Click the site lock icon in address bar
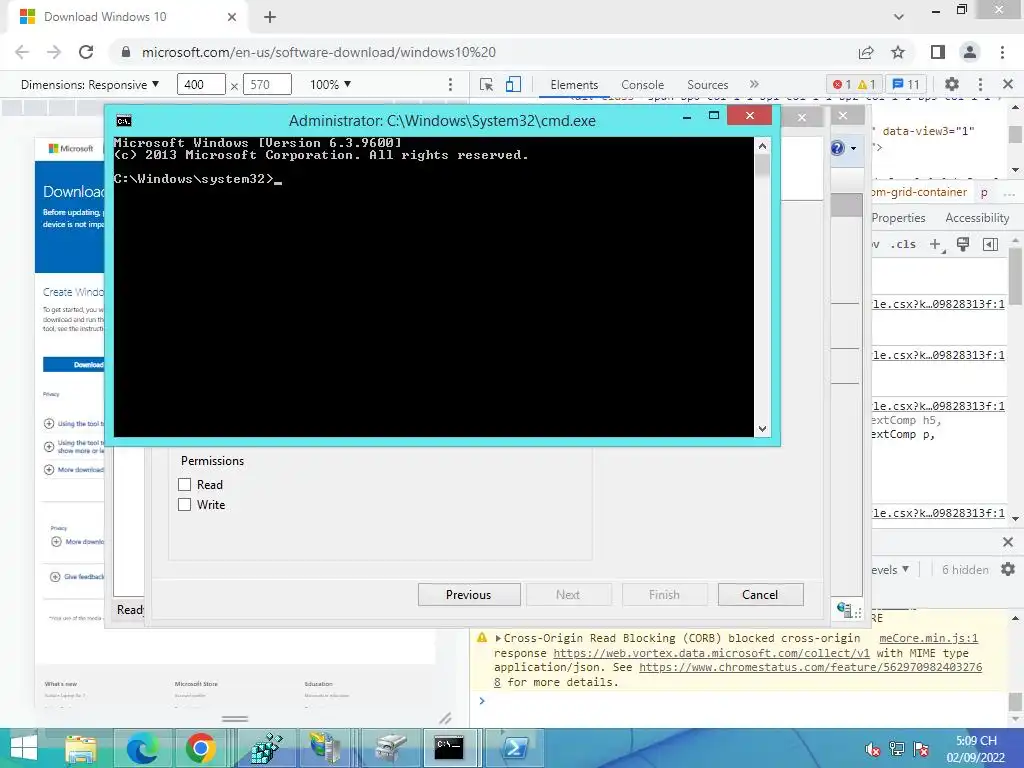This screenshot has width=1024, height=768. click(x=125, y=52)
